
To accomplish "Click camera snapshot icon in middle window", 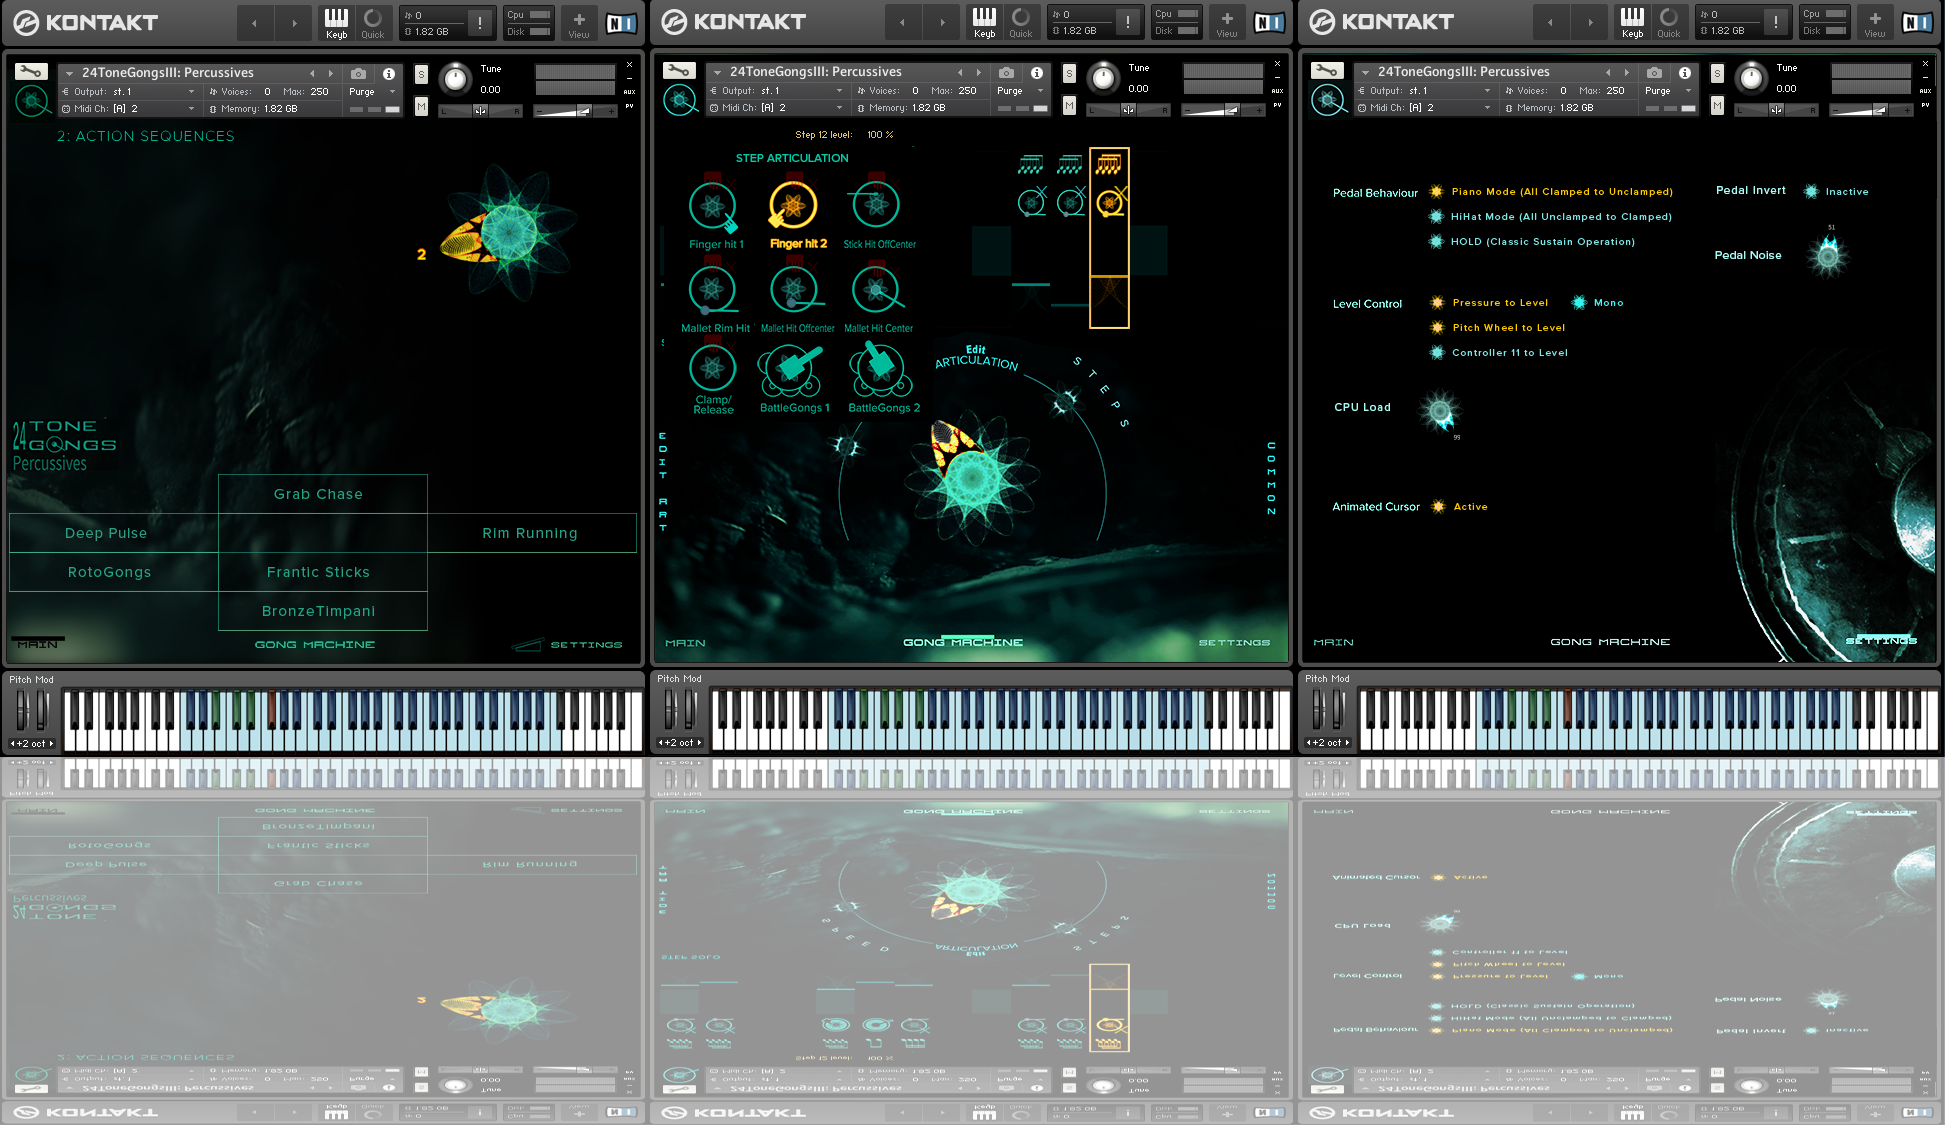I will (x=1007, y=72).
